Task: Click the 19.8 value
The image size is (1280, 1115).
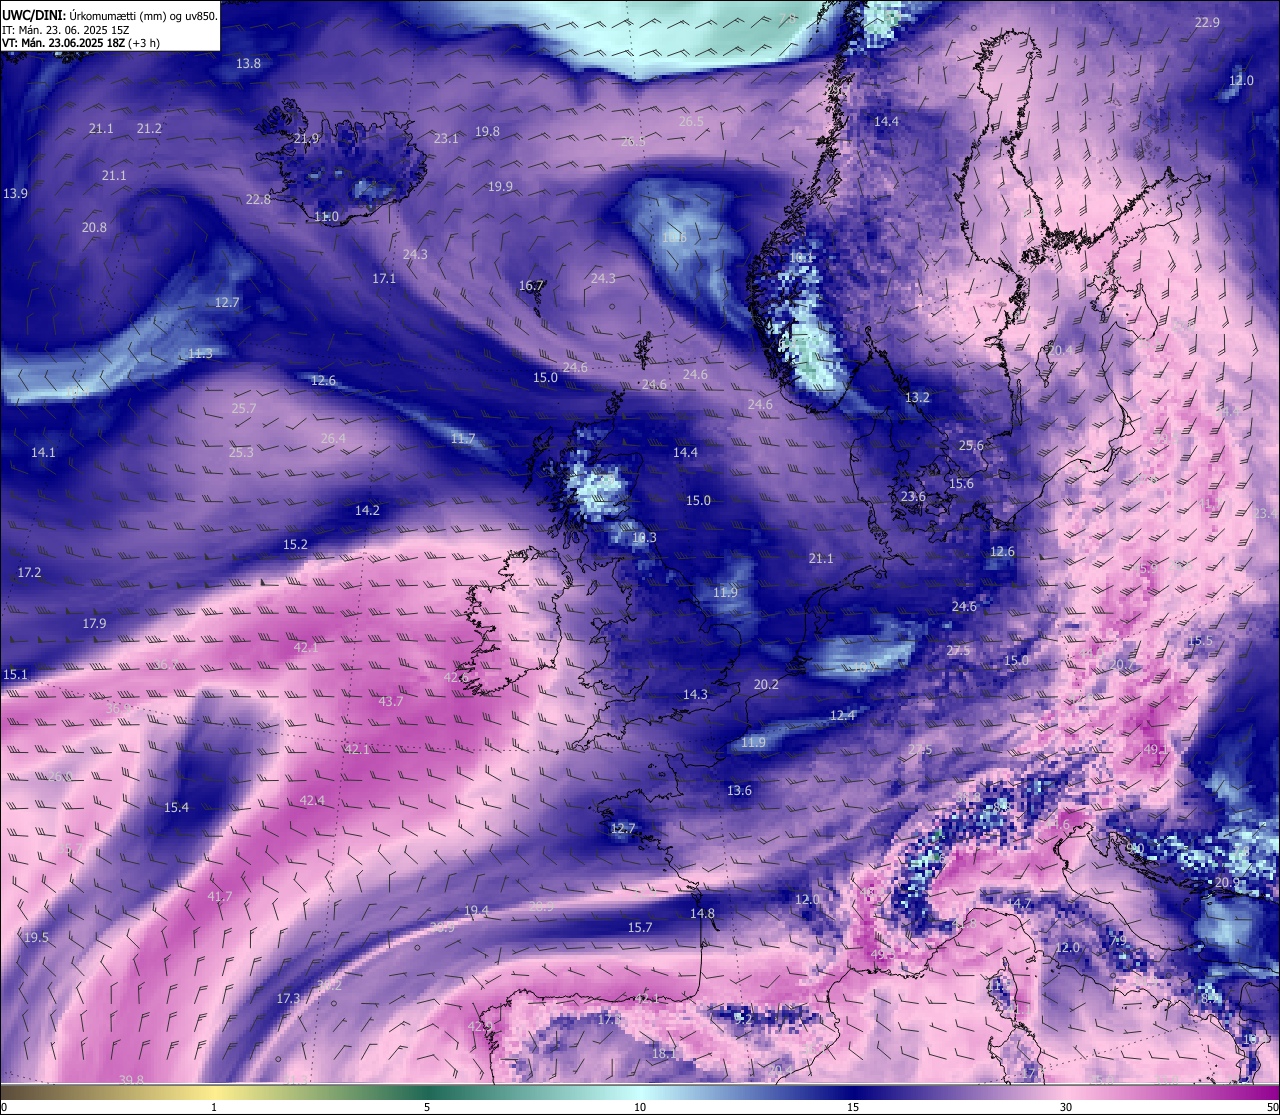Action: (487, 131)
